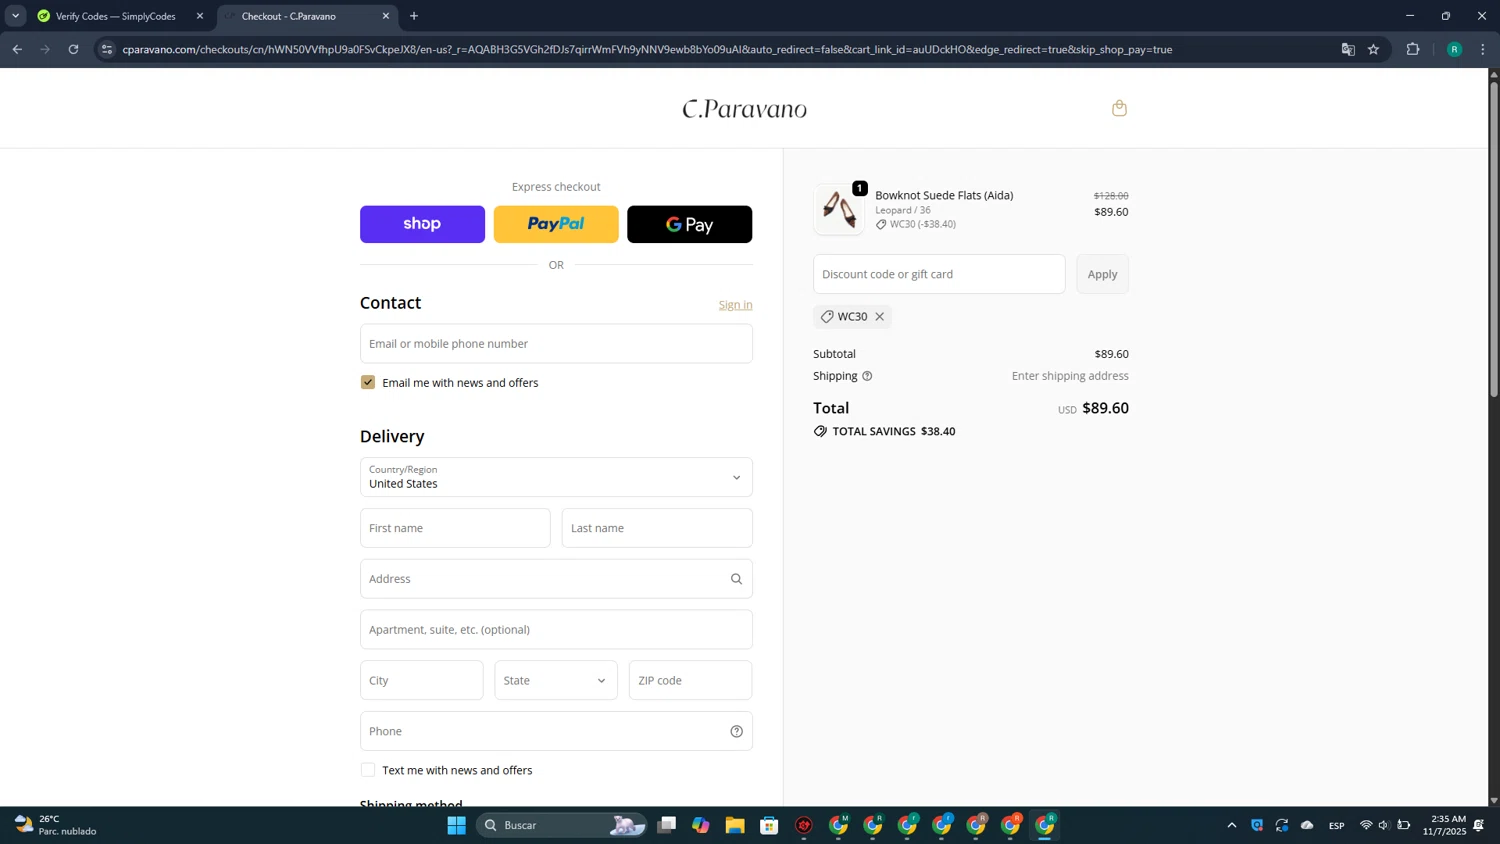Select the Checkout - C.Paravano tab
This screenshot has height=844, width=1500.
(307, 16)
